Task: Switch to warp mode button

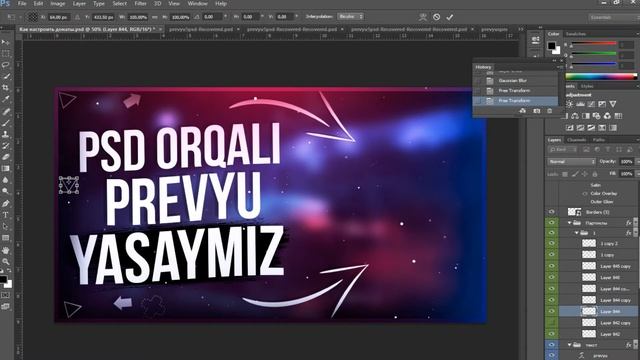Action: pos(423,17)
